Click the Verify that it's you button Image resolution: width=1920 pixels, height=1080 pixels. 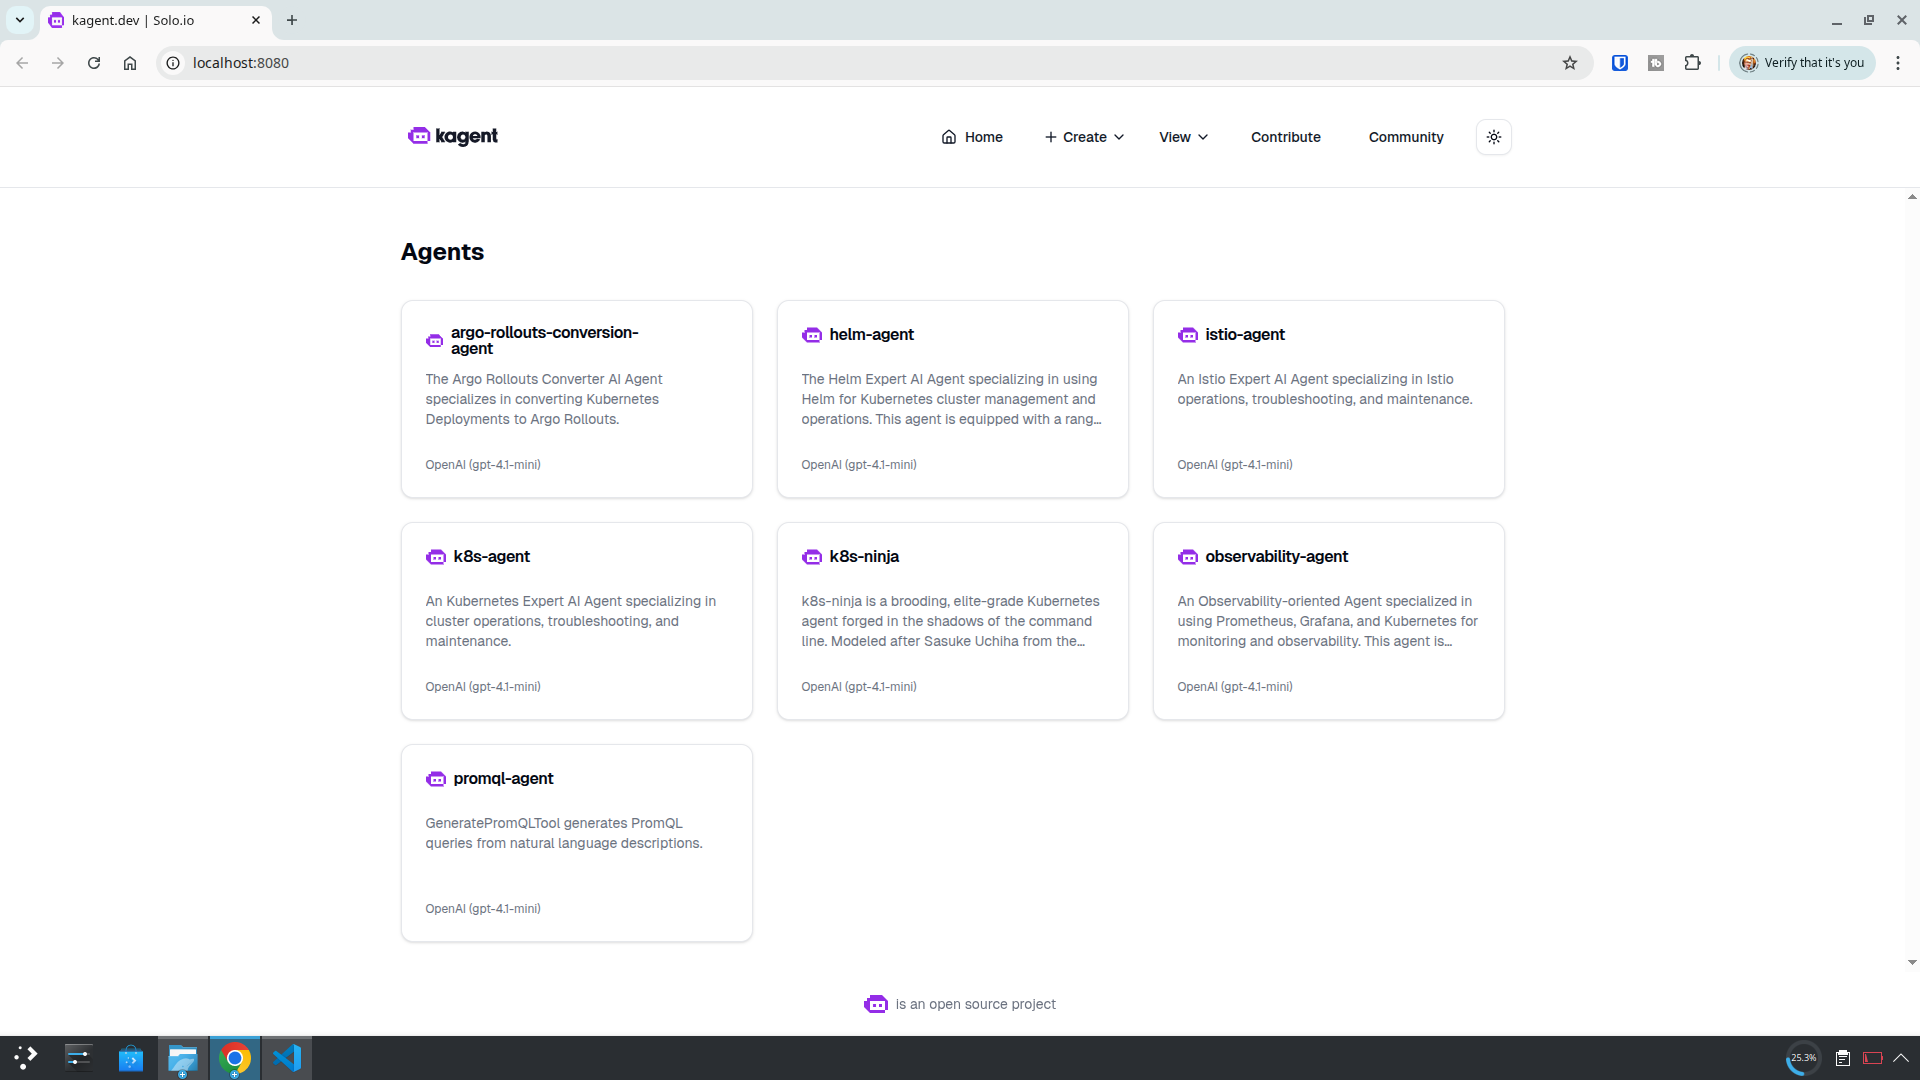[x=1802, y=62]
